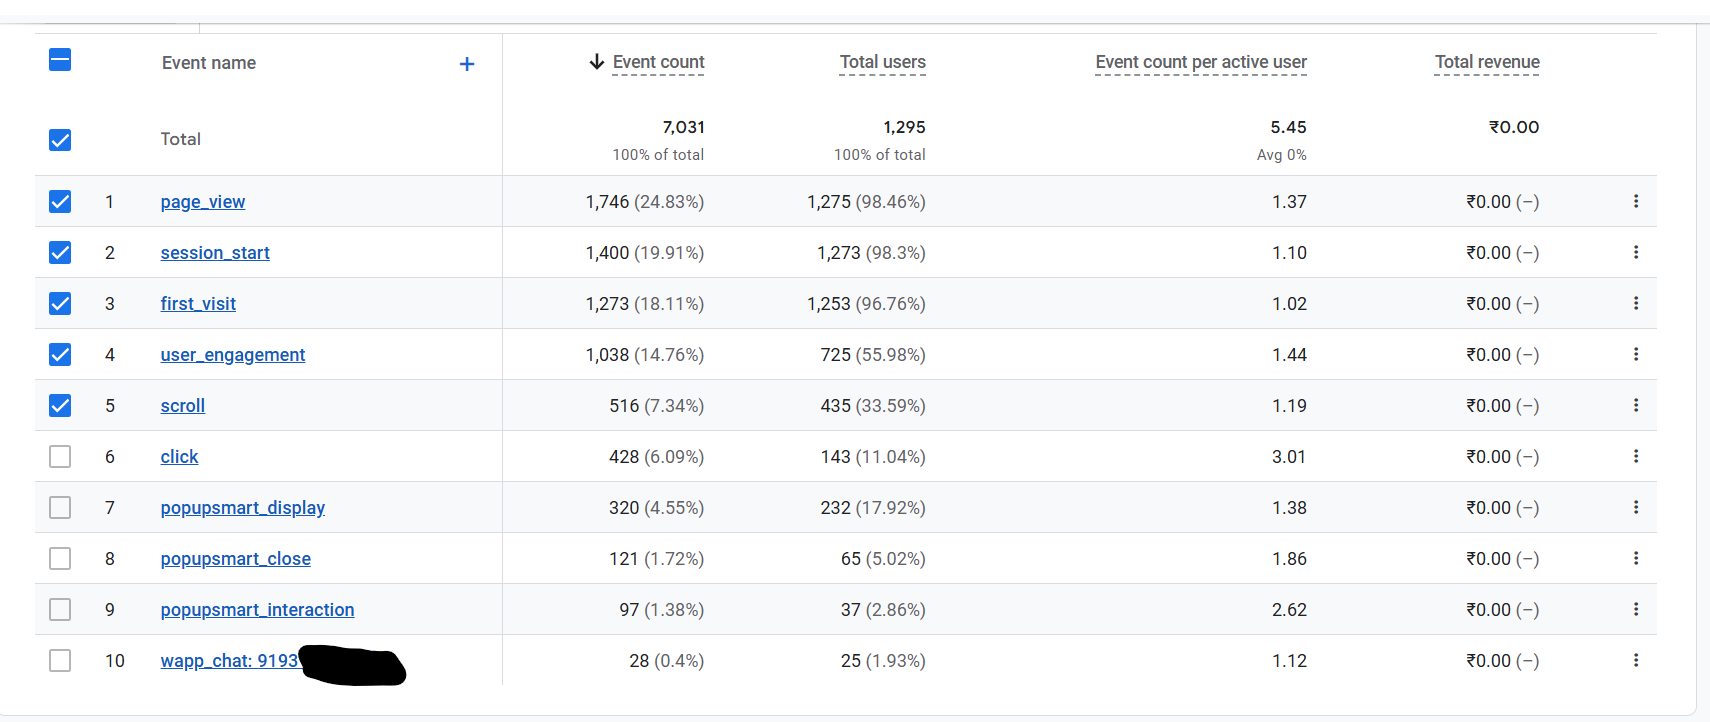The width and height of the screenshot is (1710, 722).
Task: Open three-dot menu for popupsmart_interaction row
Action: 1636,609
